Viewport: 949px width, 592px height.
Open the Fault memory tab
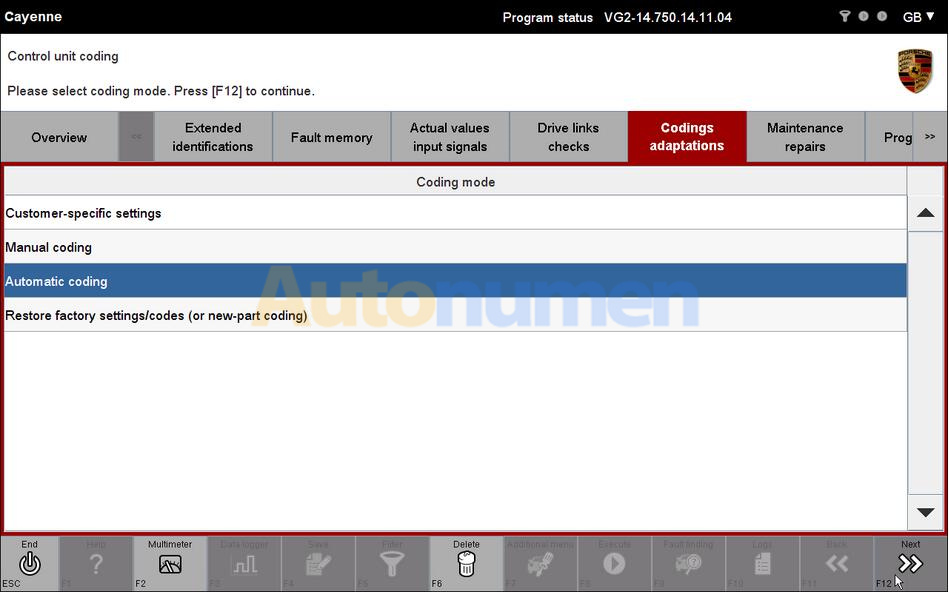pos(331,137)
